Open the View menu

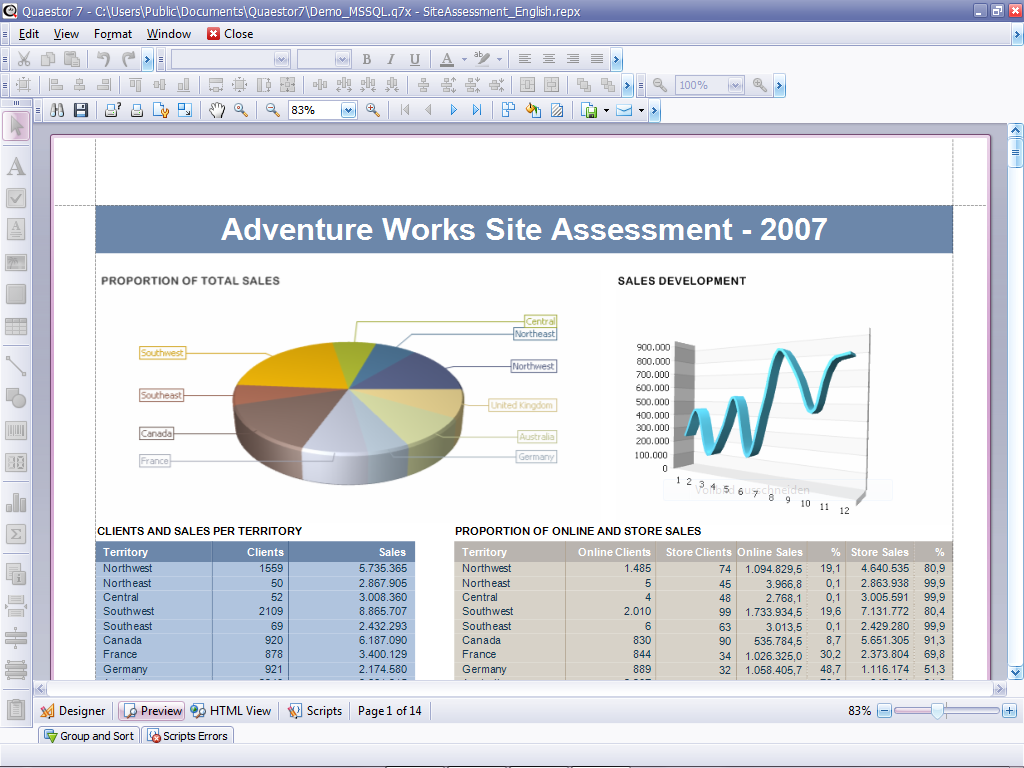tap(66, 34)
